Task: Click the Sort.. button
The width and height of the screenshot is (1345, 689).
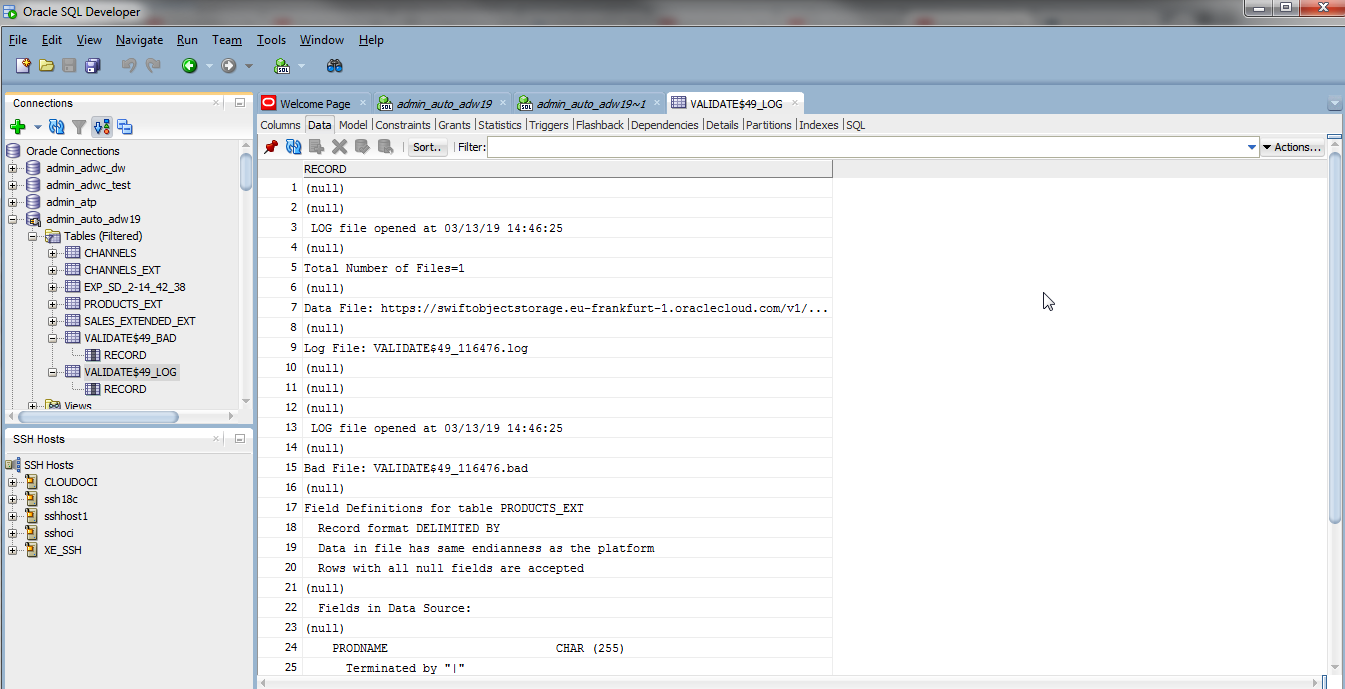Action: tap(427, 147)
